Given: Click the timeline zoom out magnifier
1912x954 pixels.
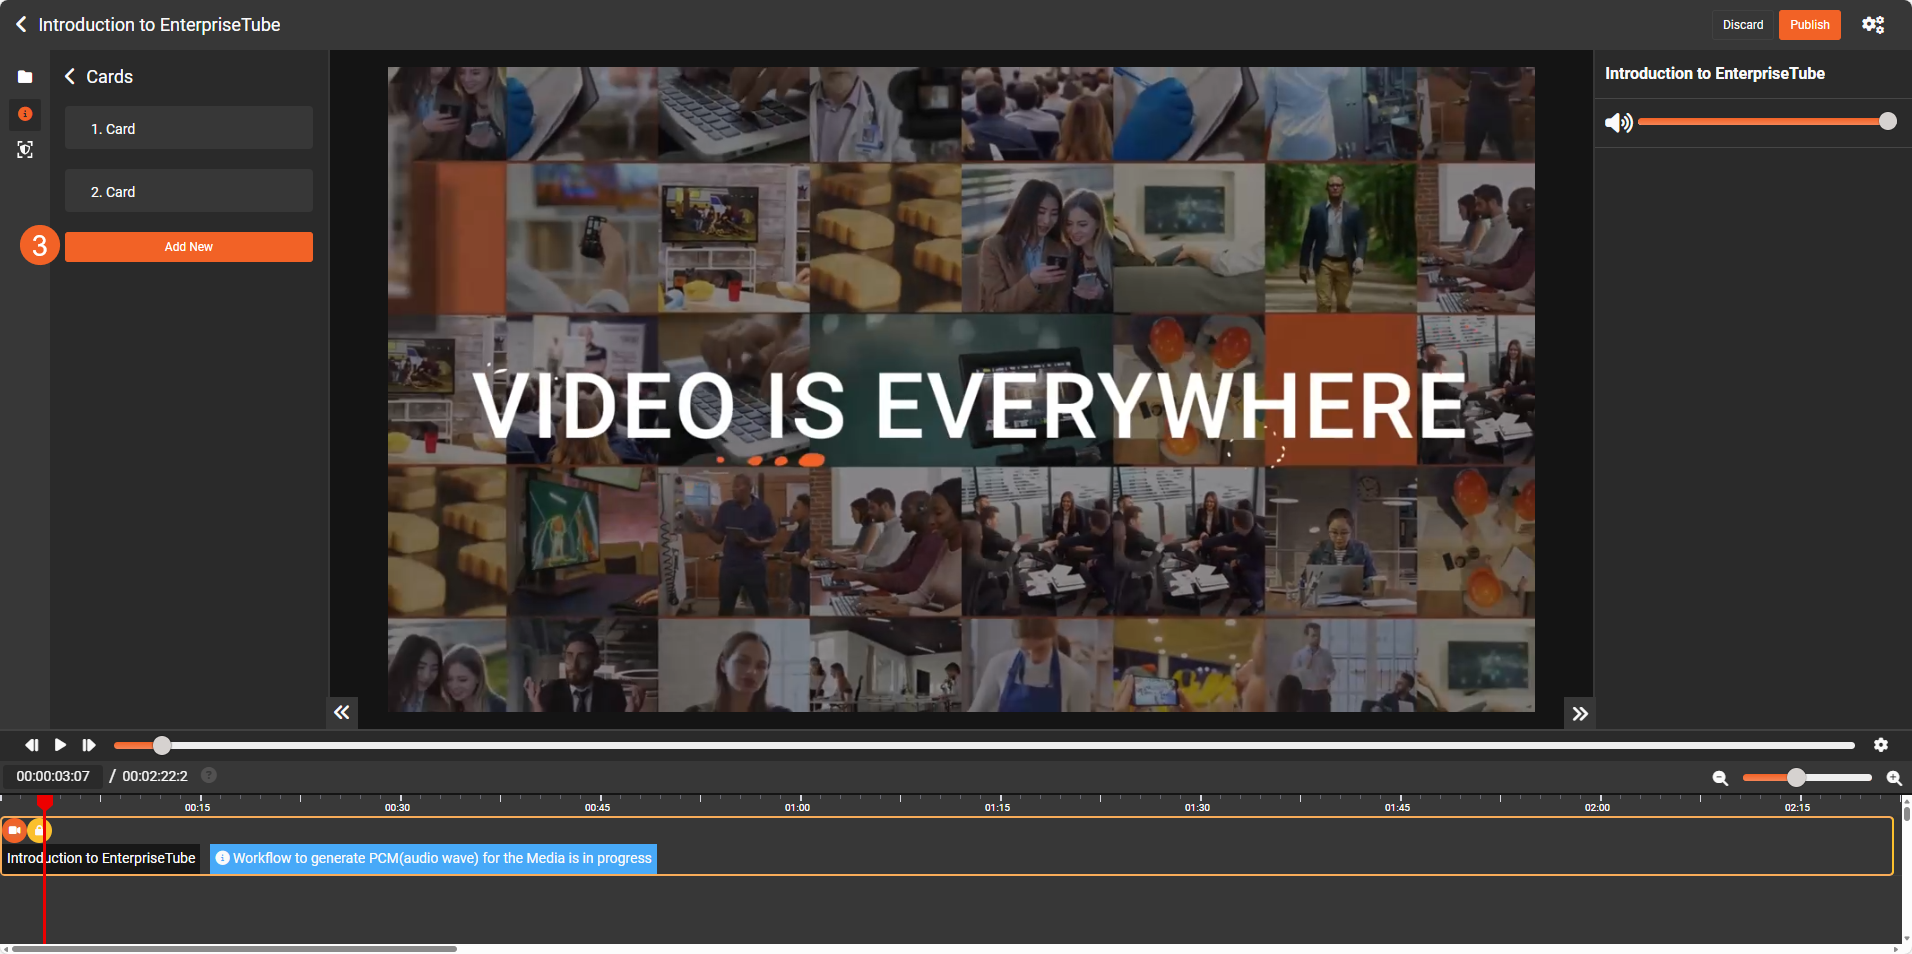Looking at the screenshot, I should (x=1720, y=778).
